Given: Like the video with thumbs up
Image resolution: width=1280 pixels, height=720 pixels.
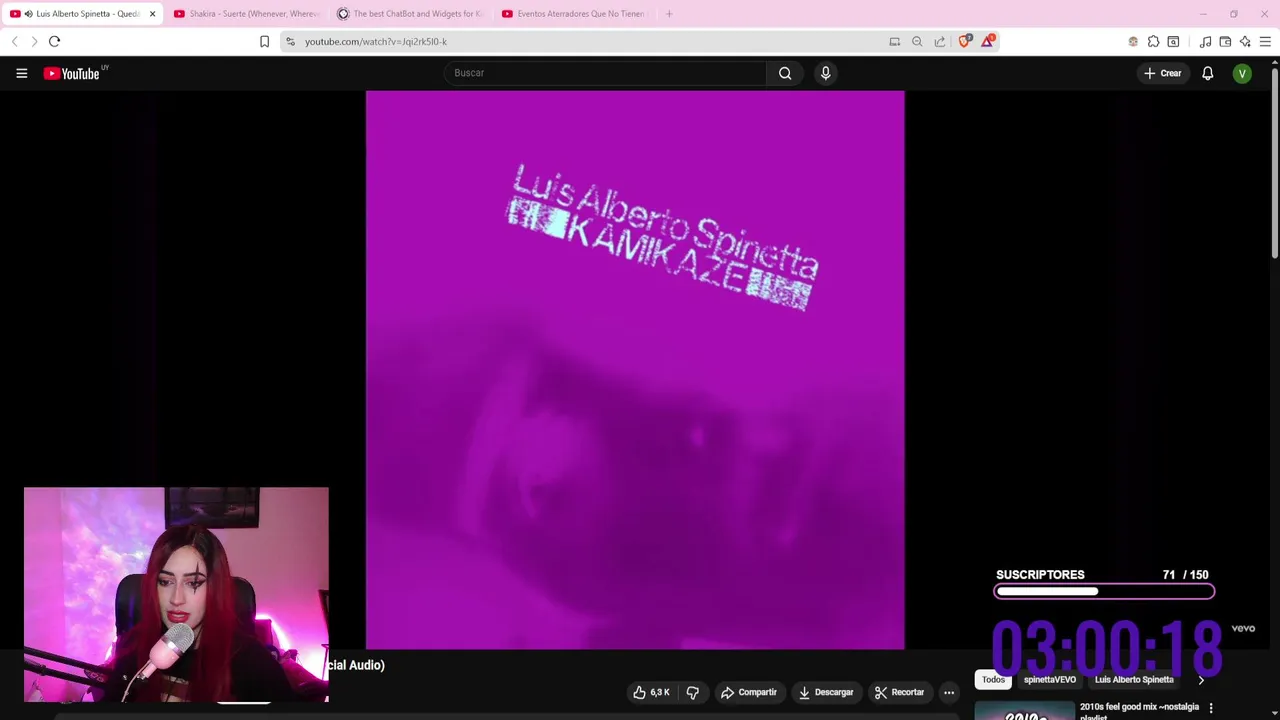Looking at the screenshot, I should 651,692.
